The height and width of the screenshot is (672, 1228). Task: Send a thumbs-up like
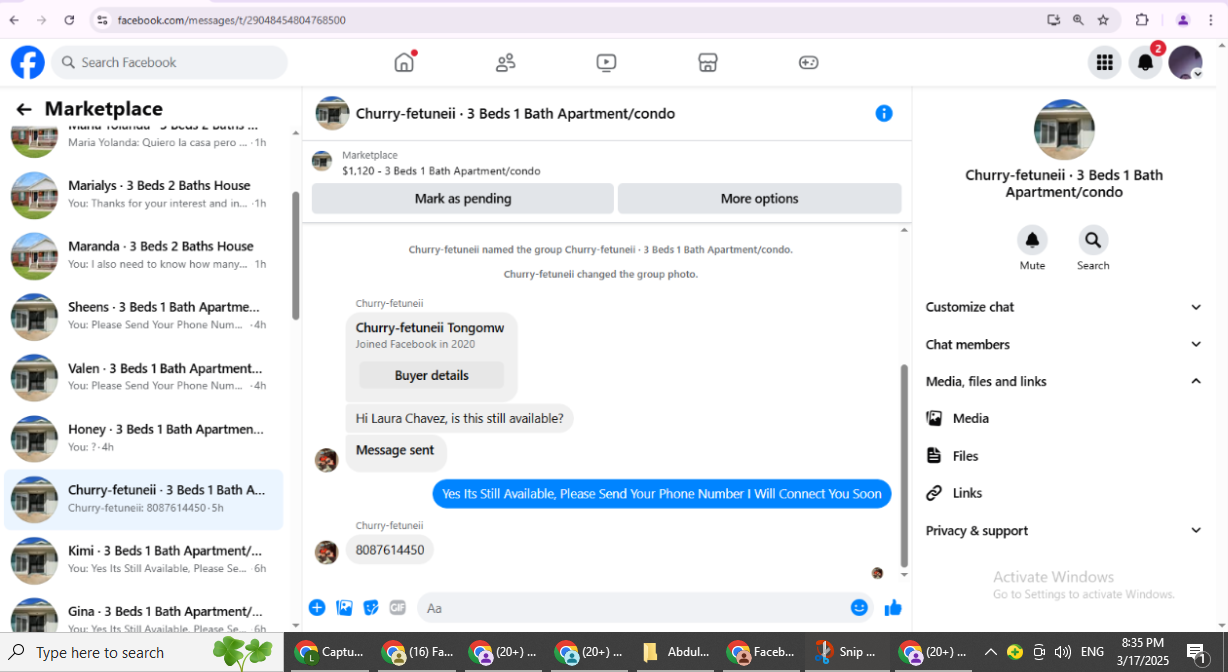pos(893,607)
